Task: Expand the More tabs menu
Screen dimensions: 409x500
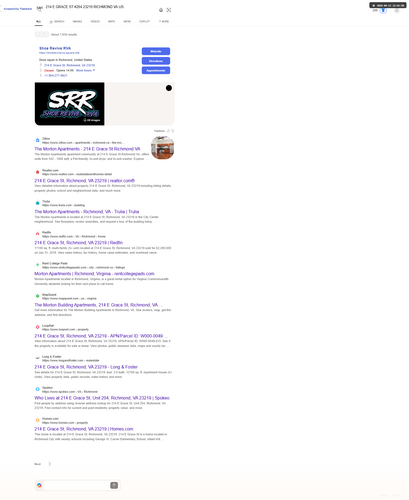Action: point(164,21)
